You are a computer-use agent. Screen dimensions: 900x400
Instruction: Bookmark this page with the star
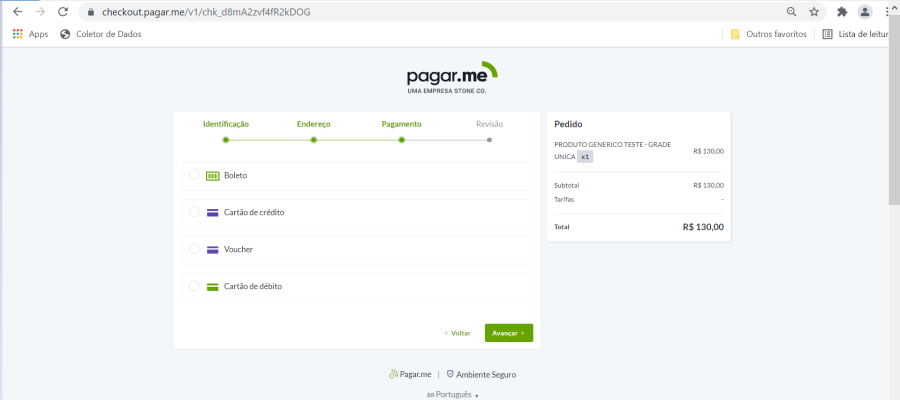(814, 11)
